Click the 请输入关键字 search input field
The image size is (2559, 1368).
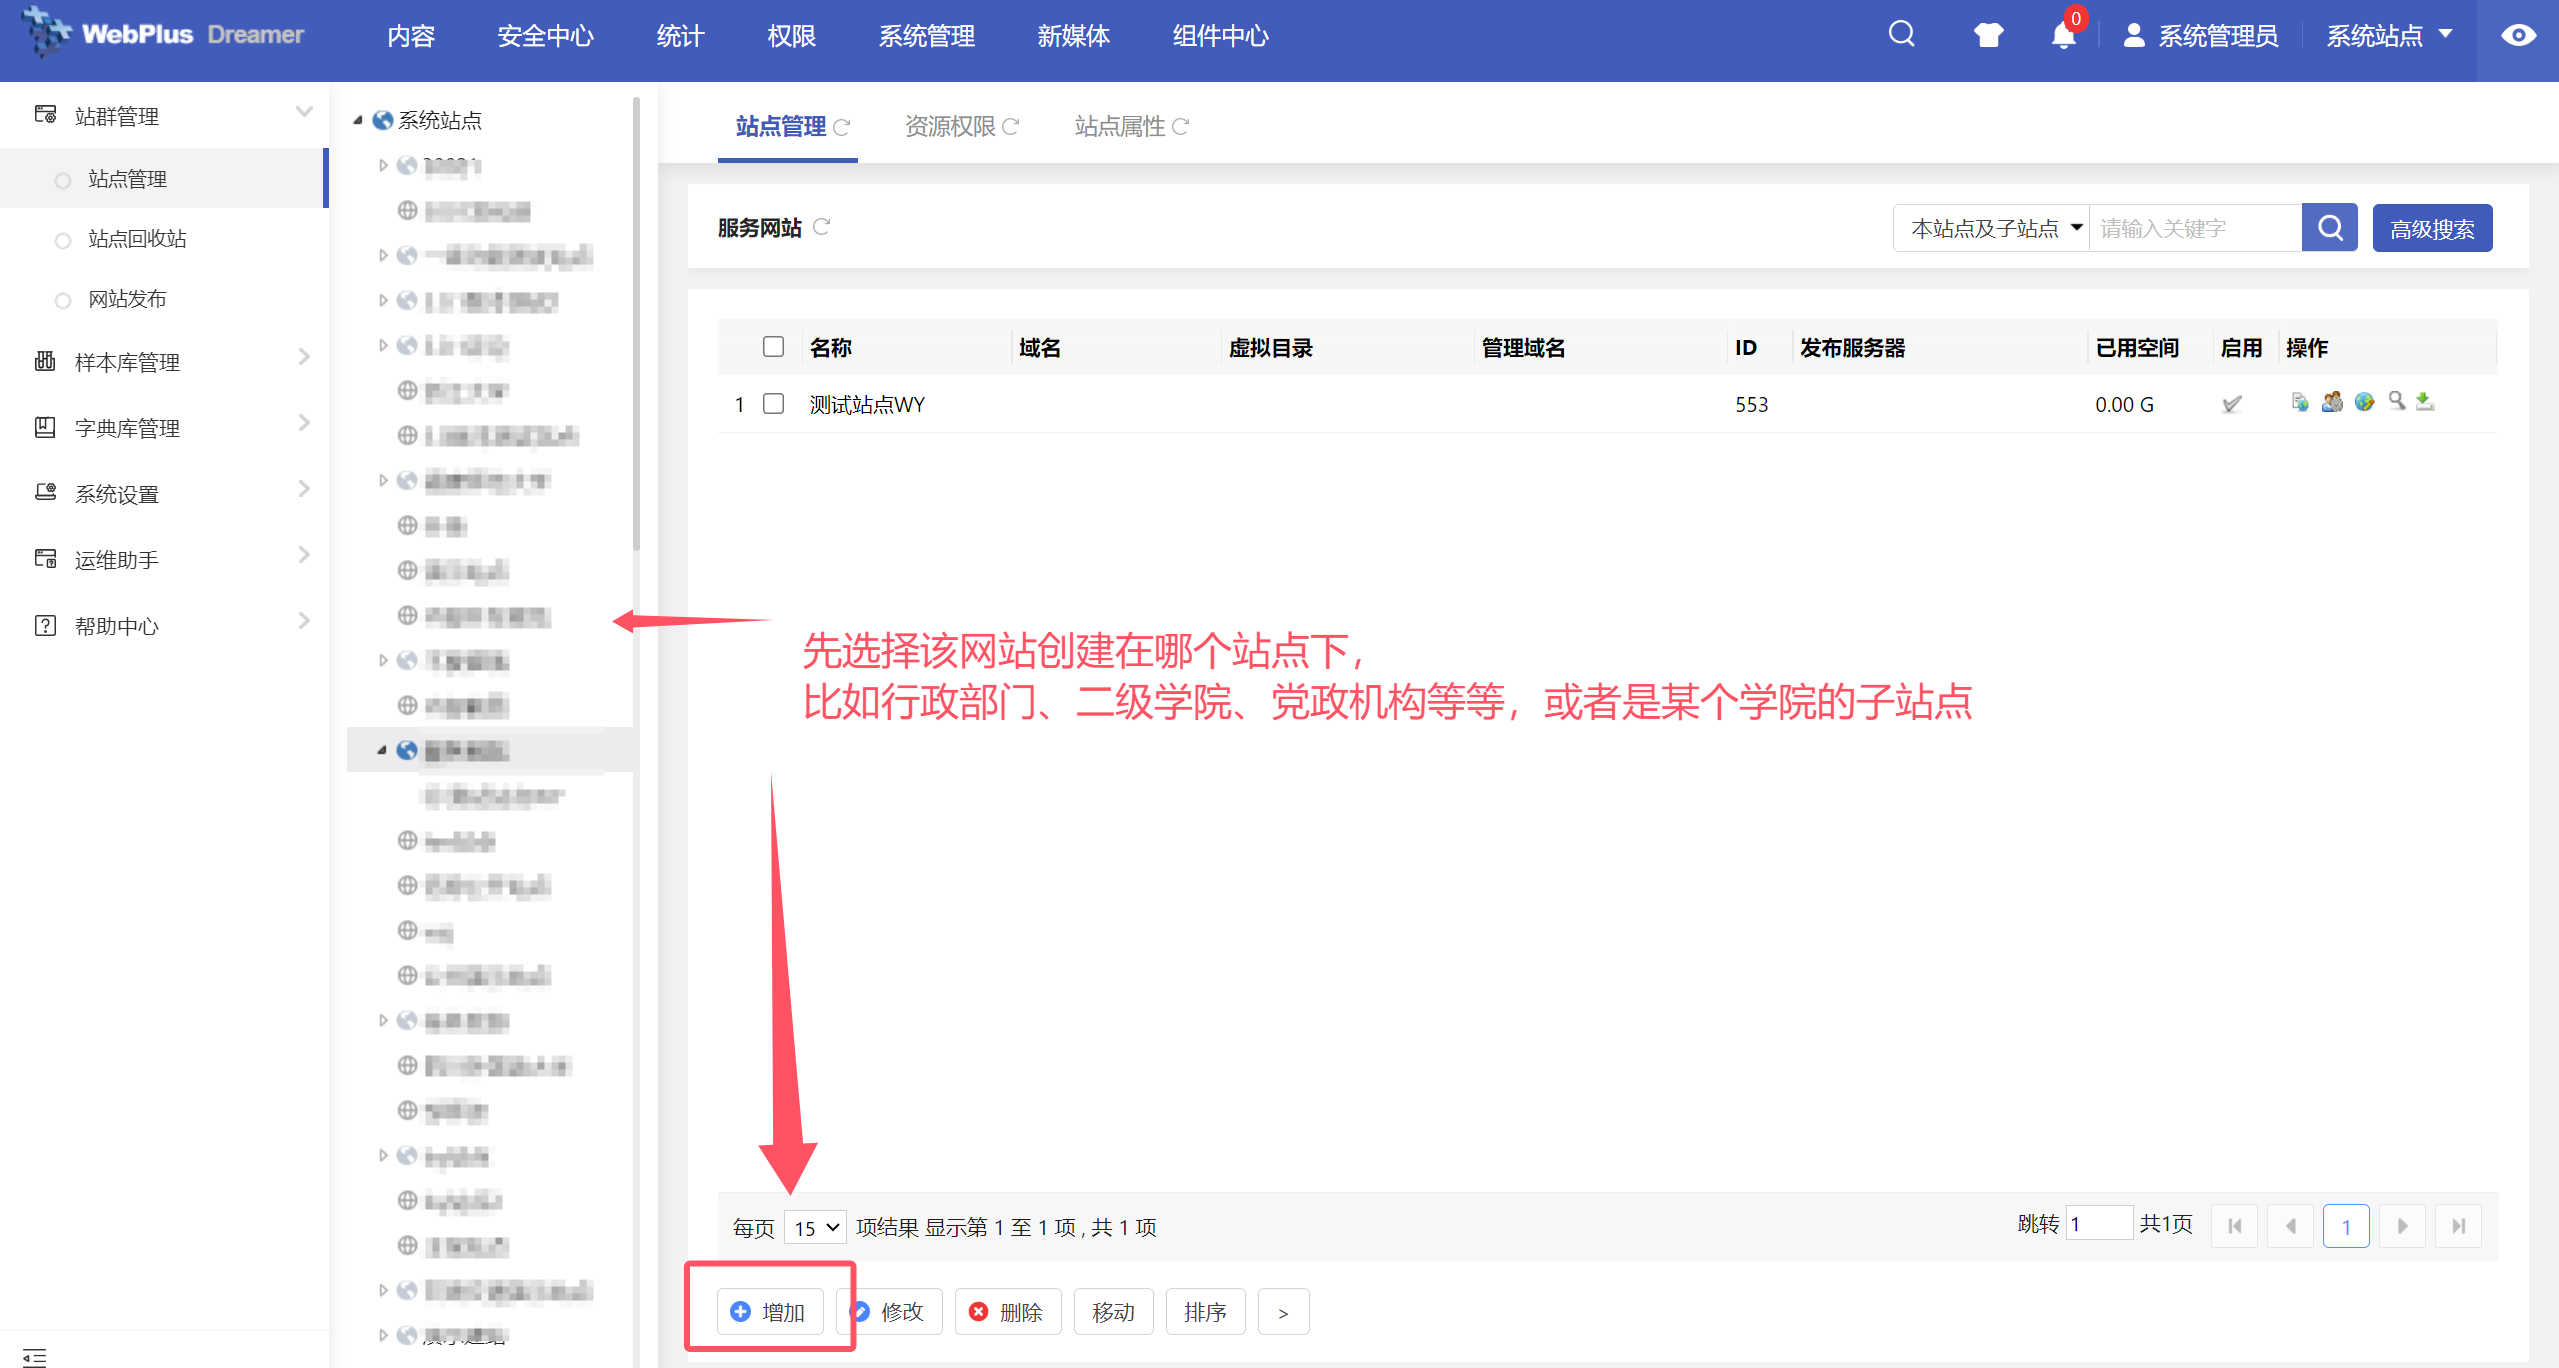(x=2194, y=228)
